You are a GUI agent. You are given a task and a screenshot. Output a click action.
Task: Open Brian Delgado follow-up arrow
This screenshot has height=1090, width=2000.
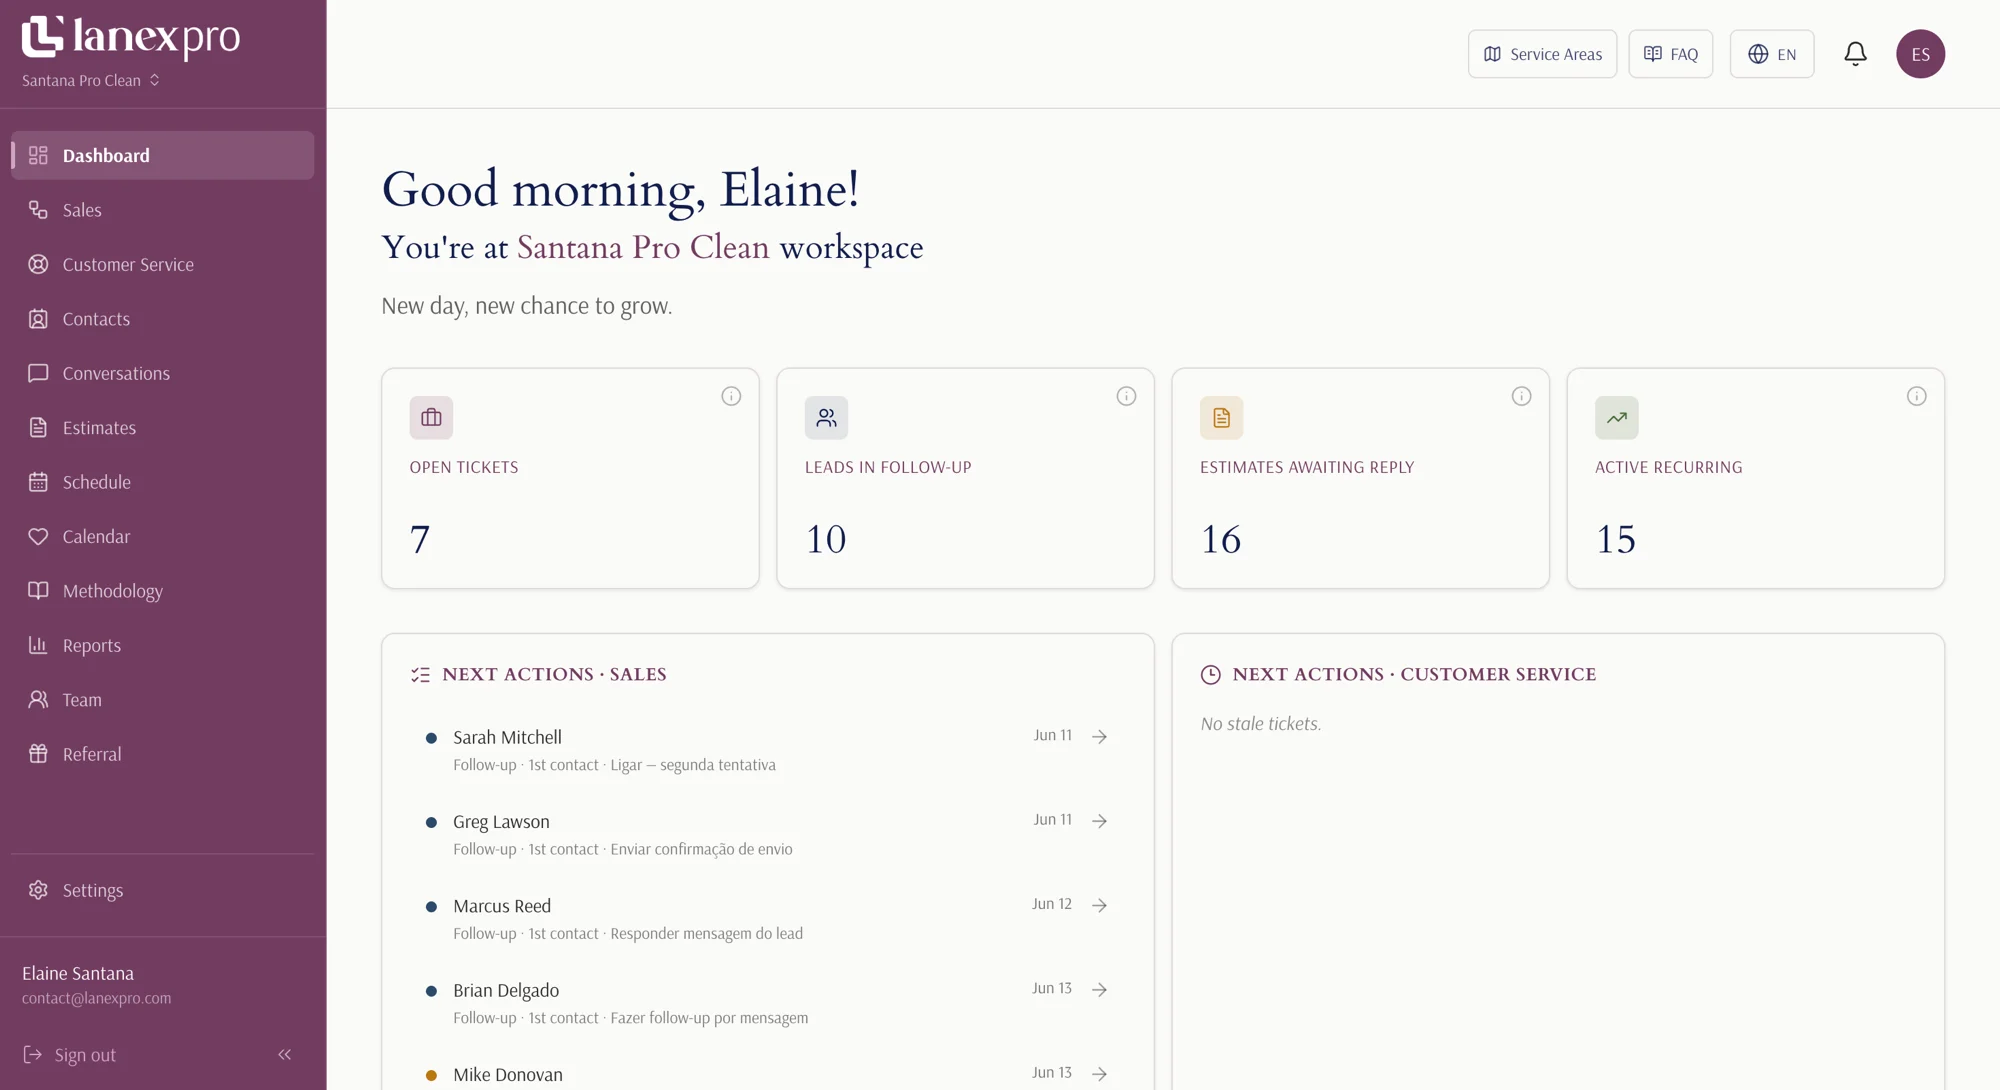point(1099,990)
